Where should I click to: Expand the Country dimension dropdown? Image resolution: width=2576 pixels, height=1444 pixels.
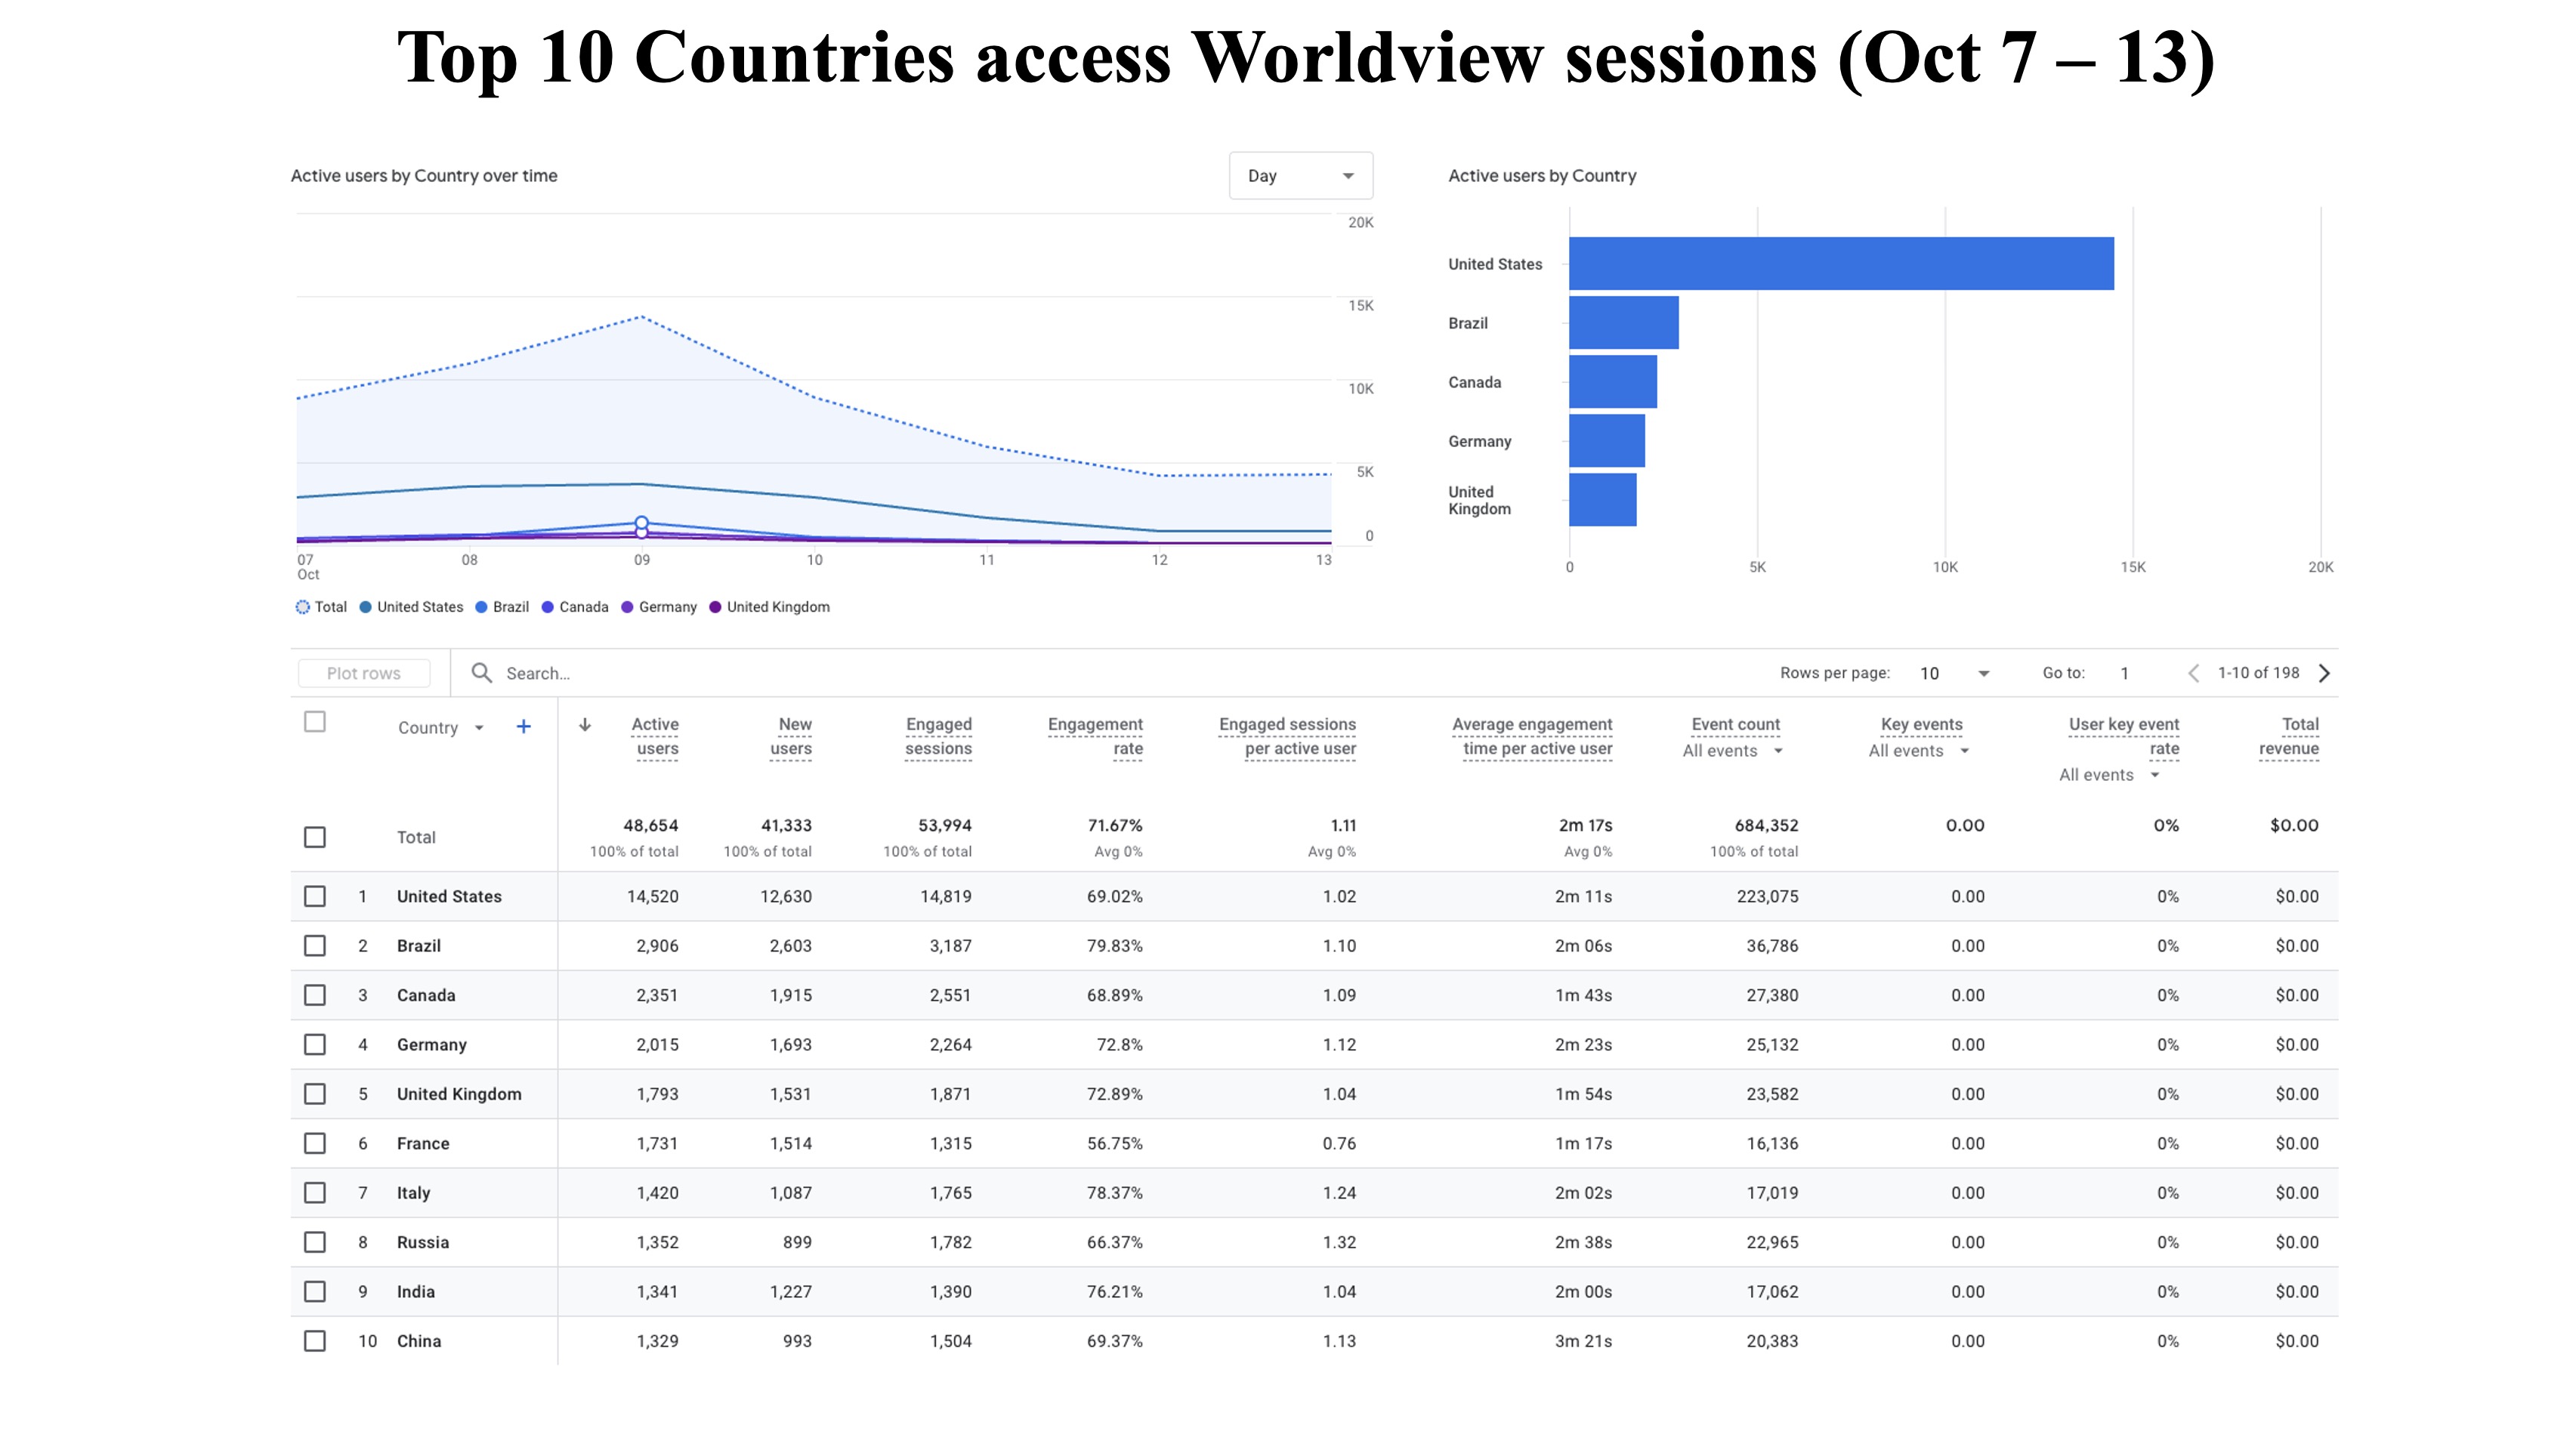[x=441, y=728]
